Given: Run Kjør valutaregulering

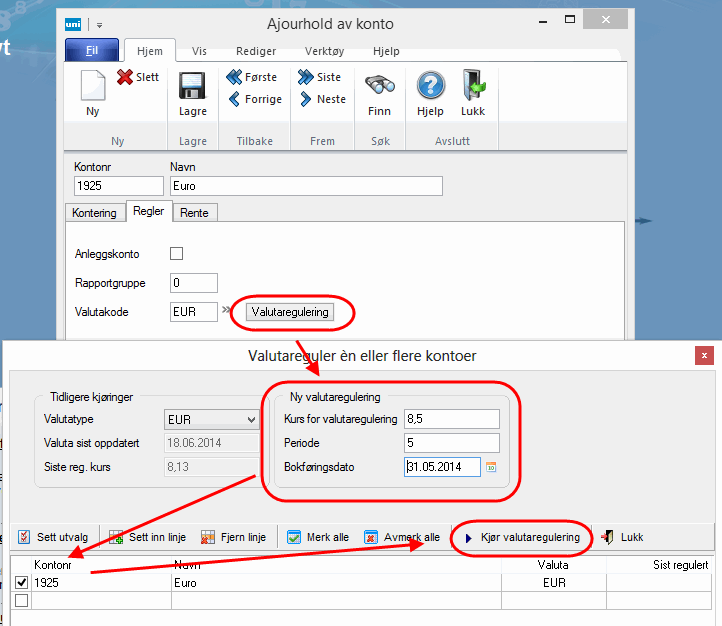Looking at the screenshot, I should pyautogui.click(x=522, y=537).
